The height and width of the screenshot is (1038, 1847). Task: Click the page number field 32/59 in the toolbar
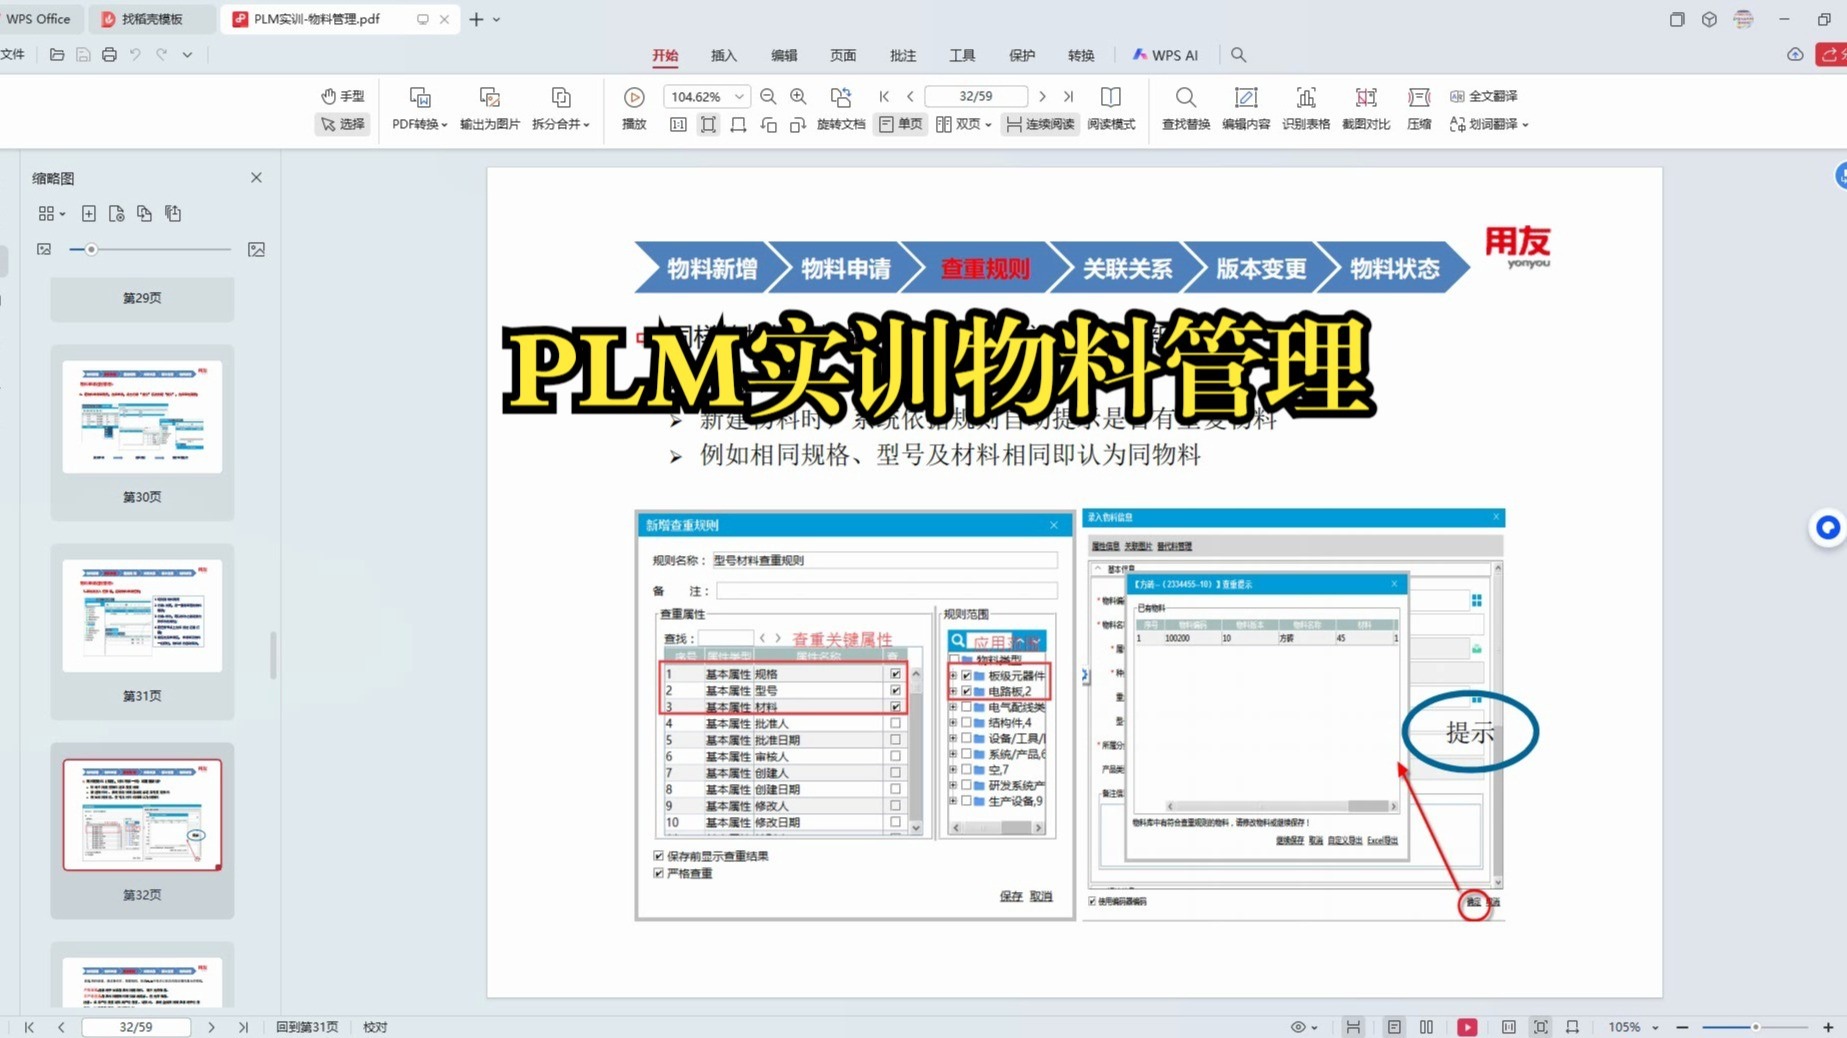pos(976,96)
